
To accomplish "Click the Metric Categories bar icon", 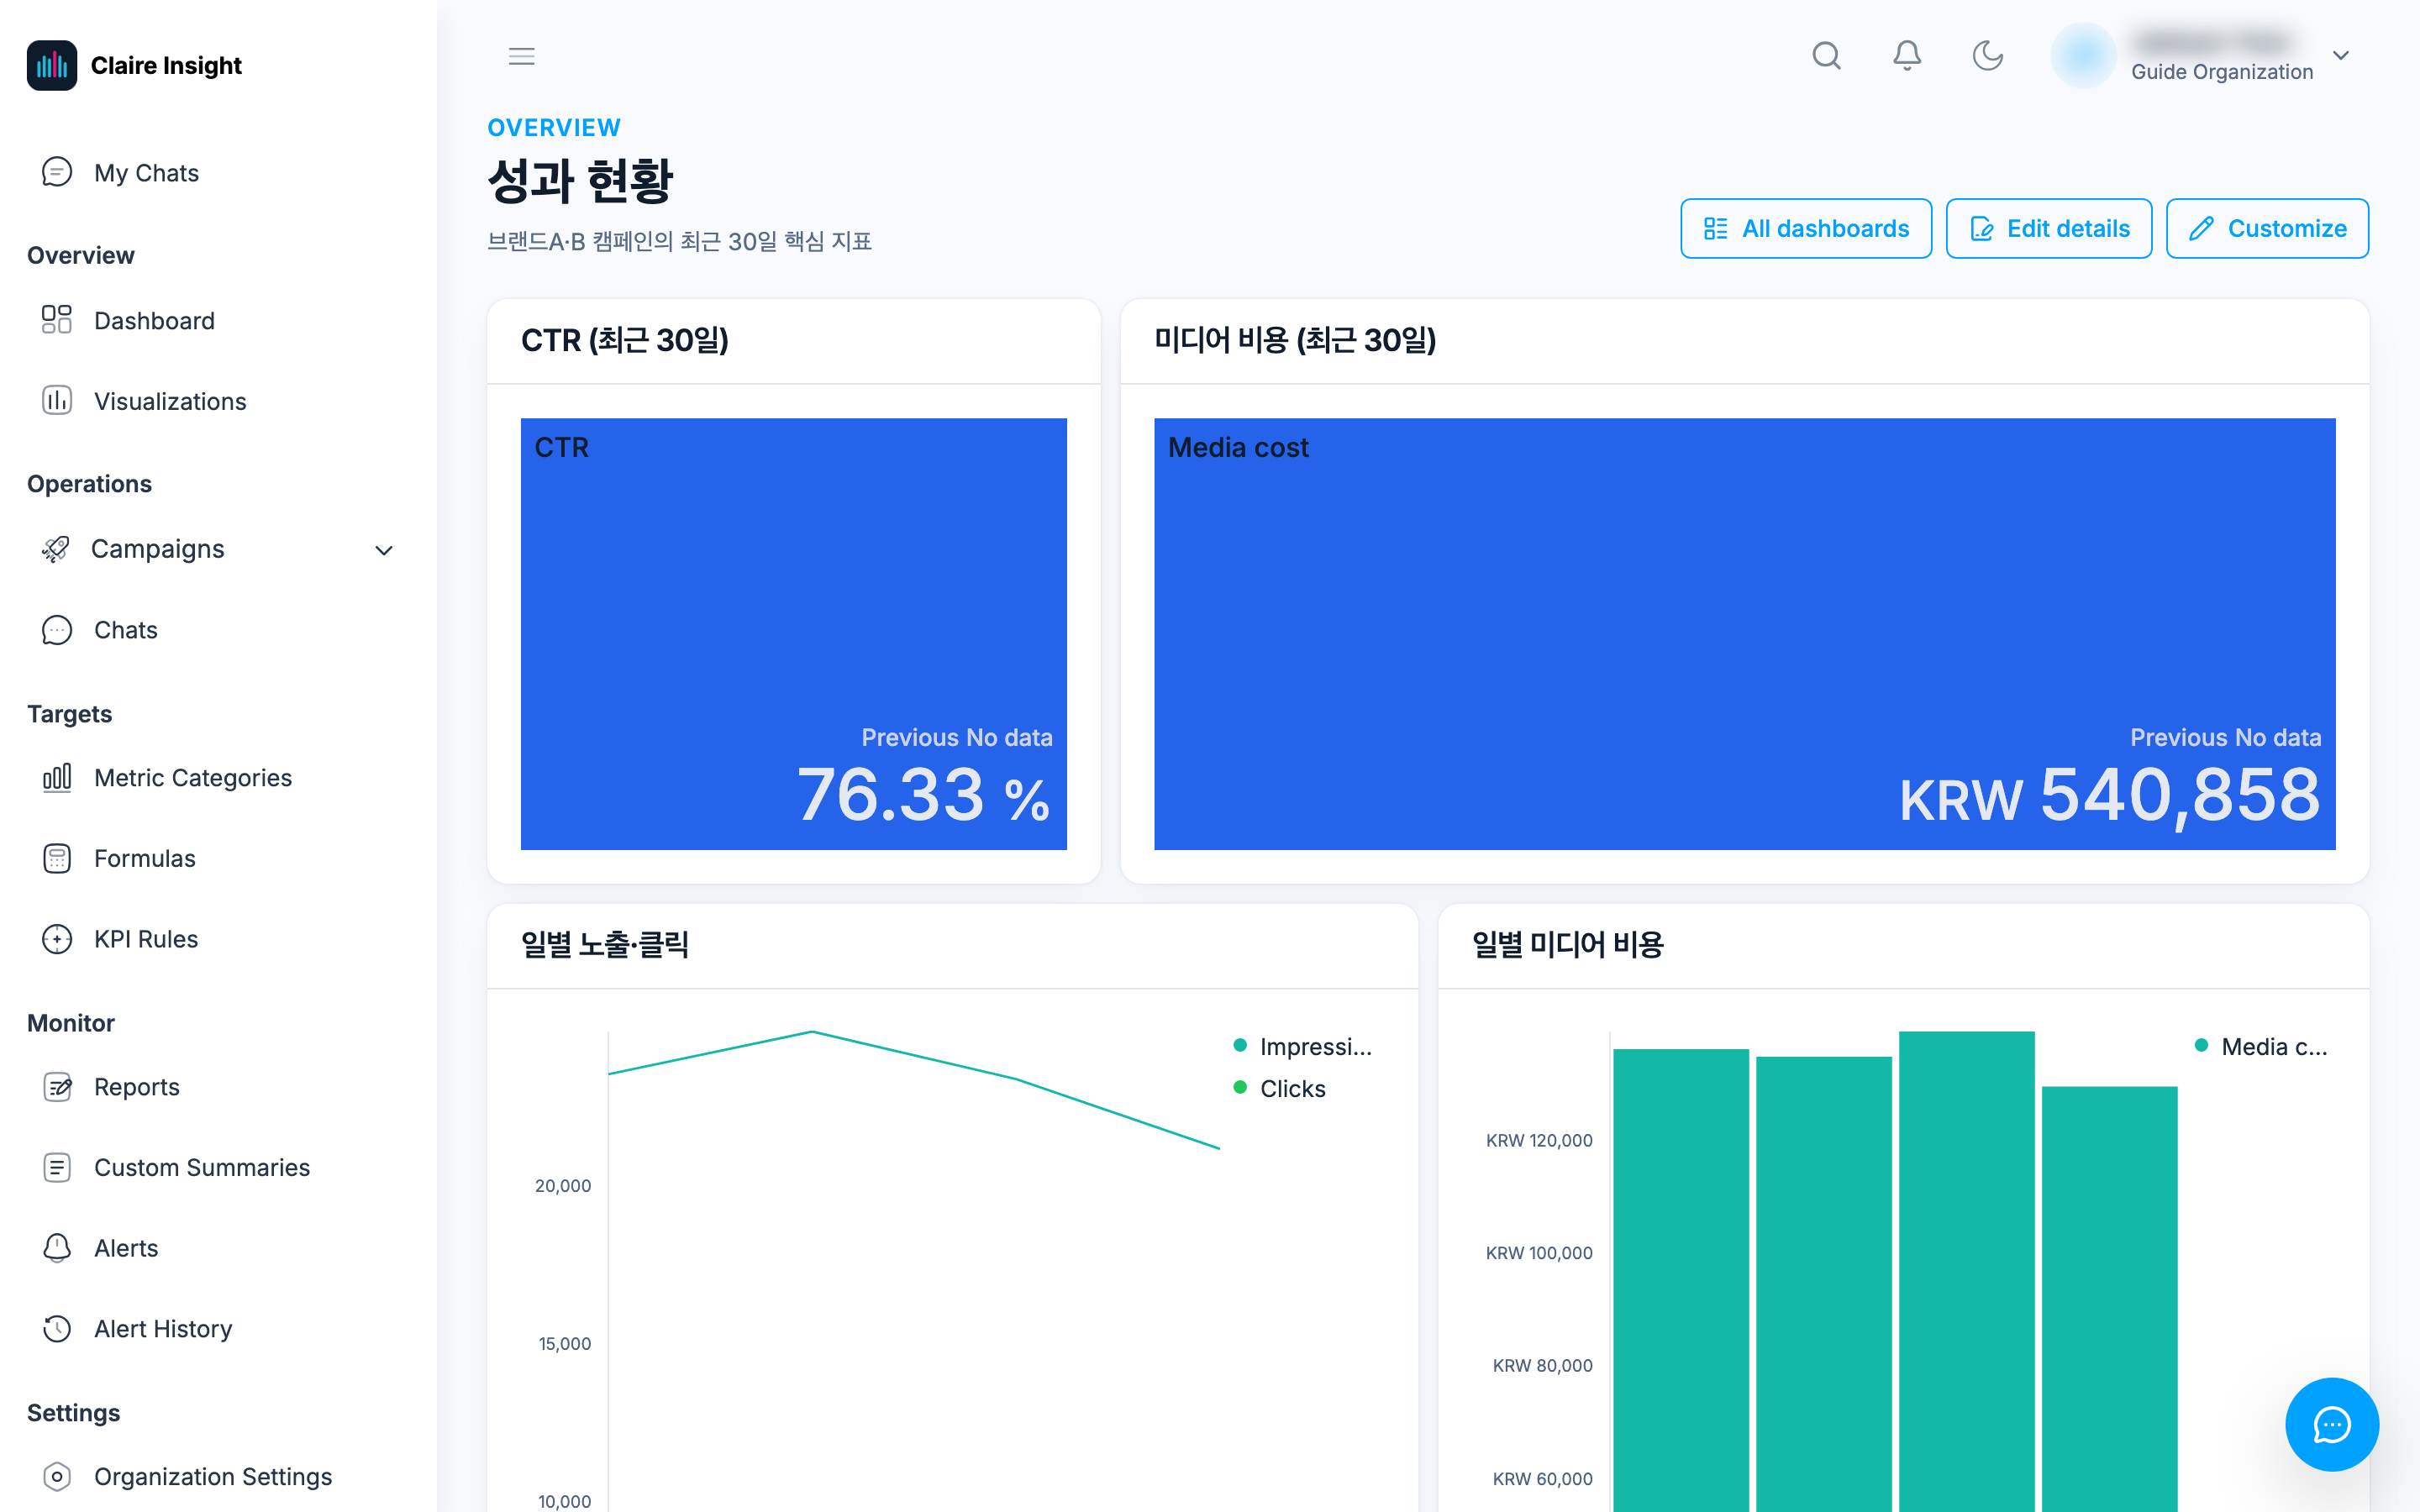I will (57, 778).
